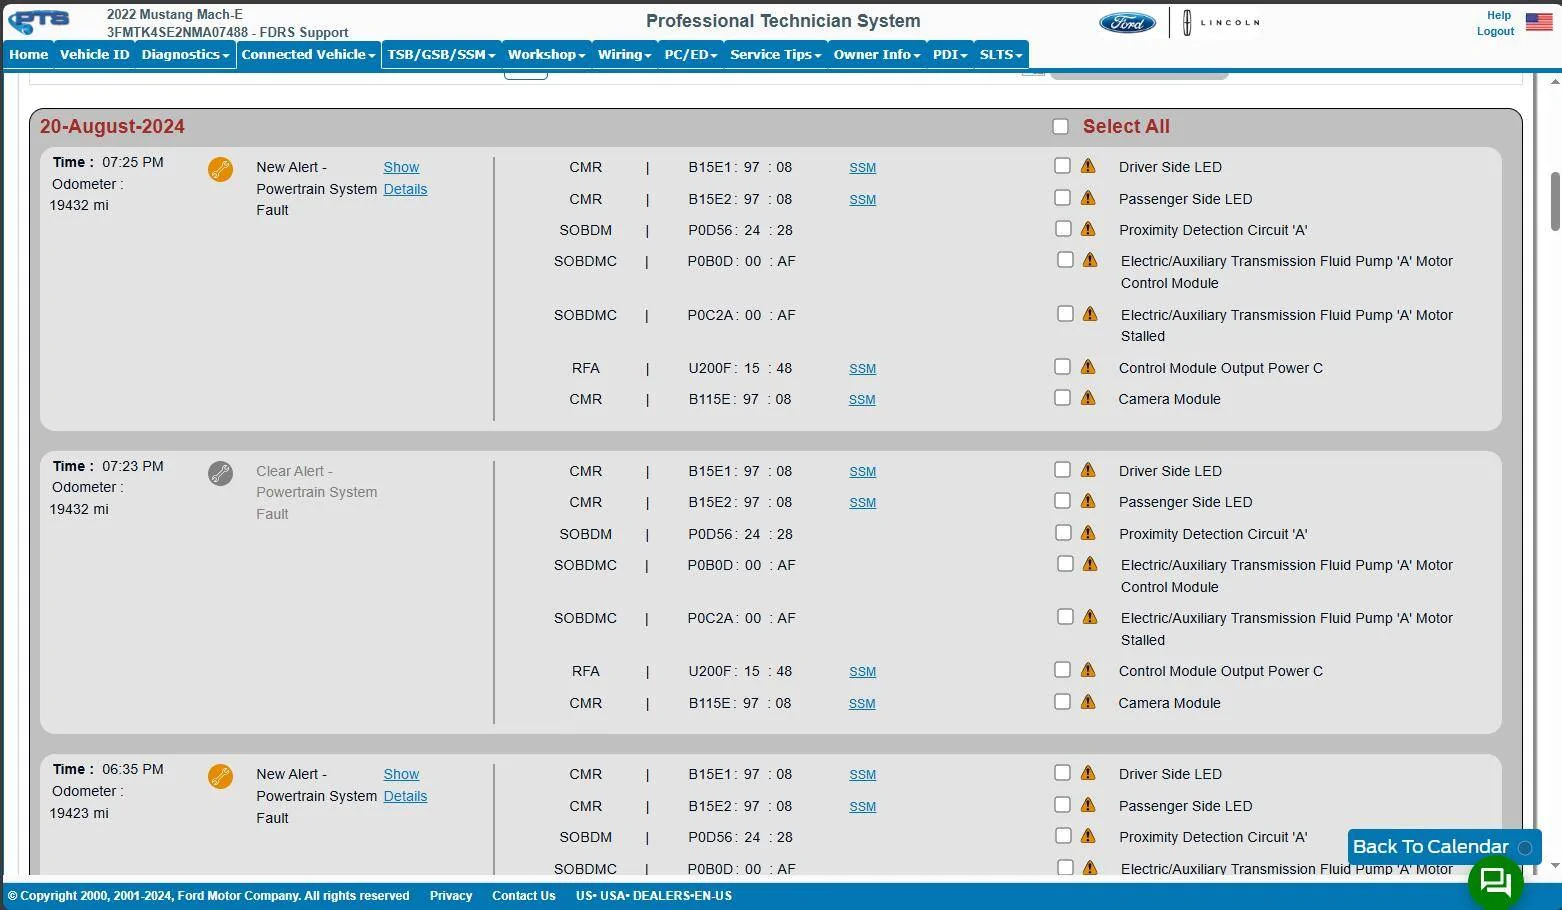Click the Ford oval logo
Image resolution: width=1562 pixels, height=910 pixels.
(x=1127, y=22)
